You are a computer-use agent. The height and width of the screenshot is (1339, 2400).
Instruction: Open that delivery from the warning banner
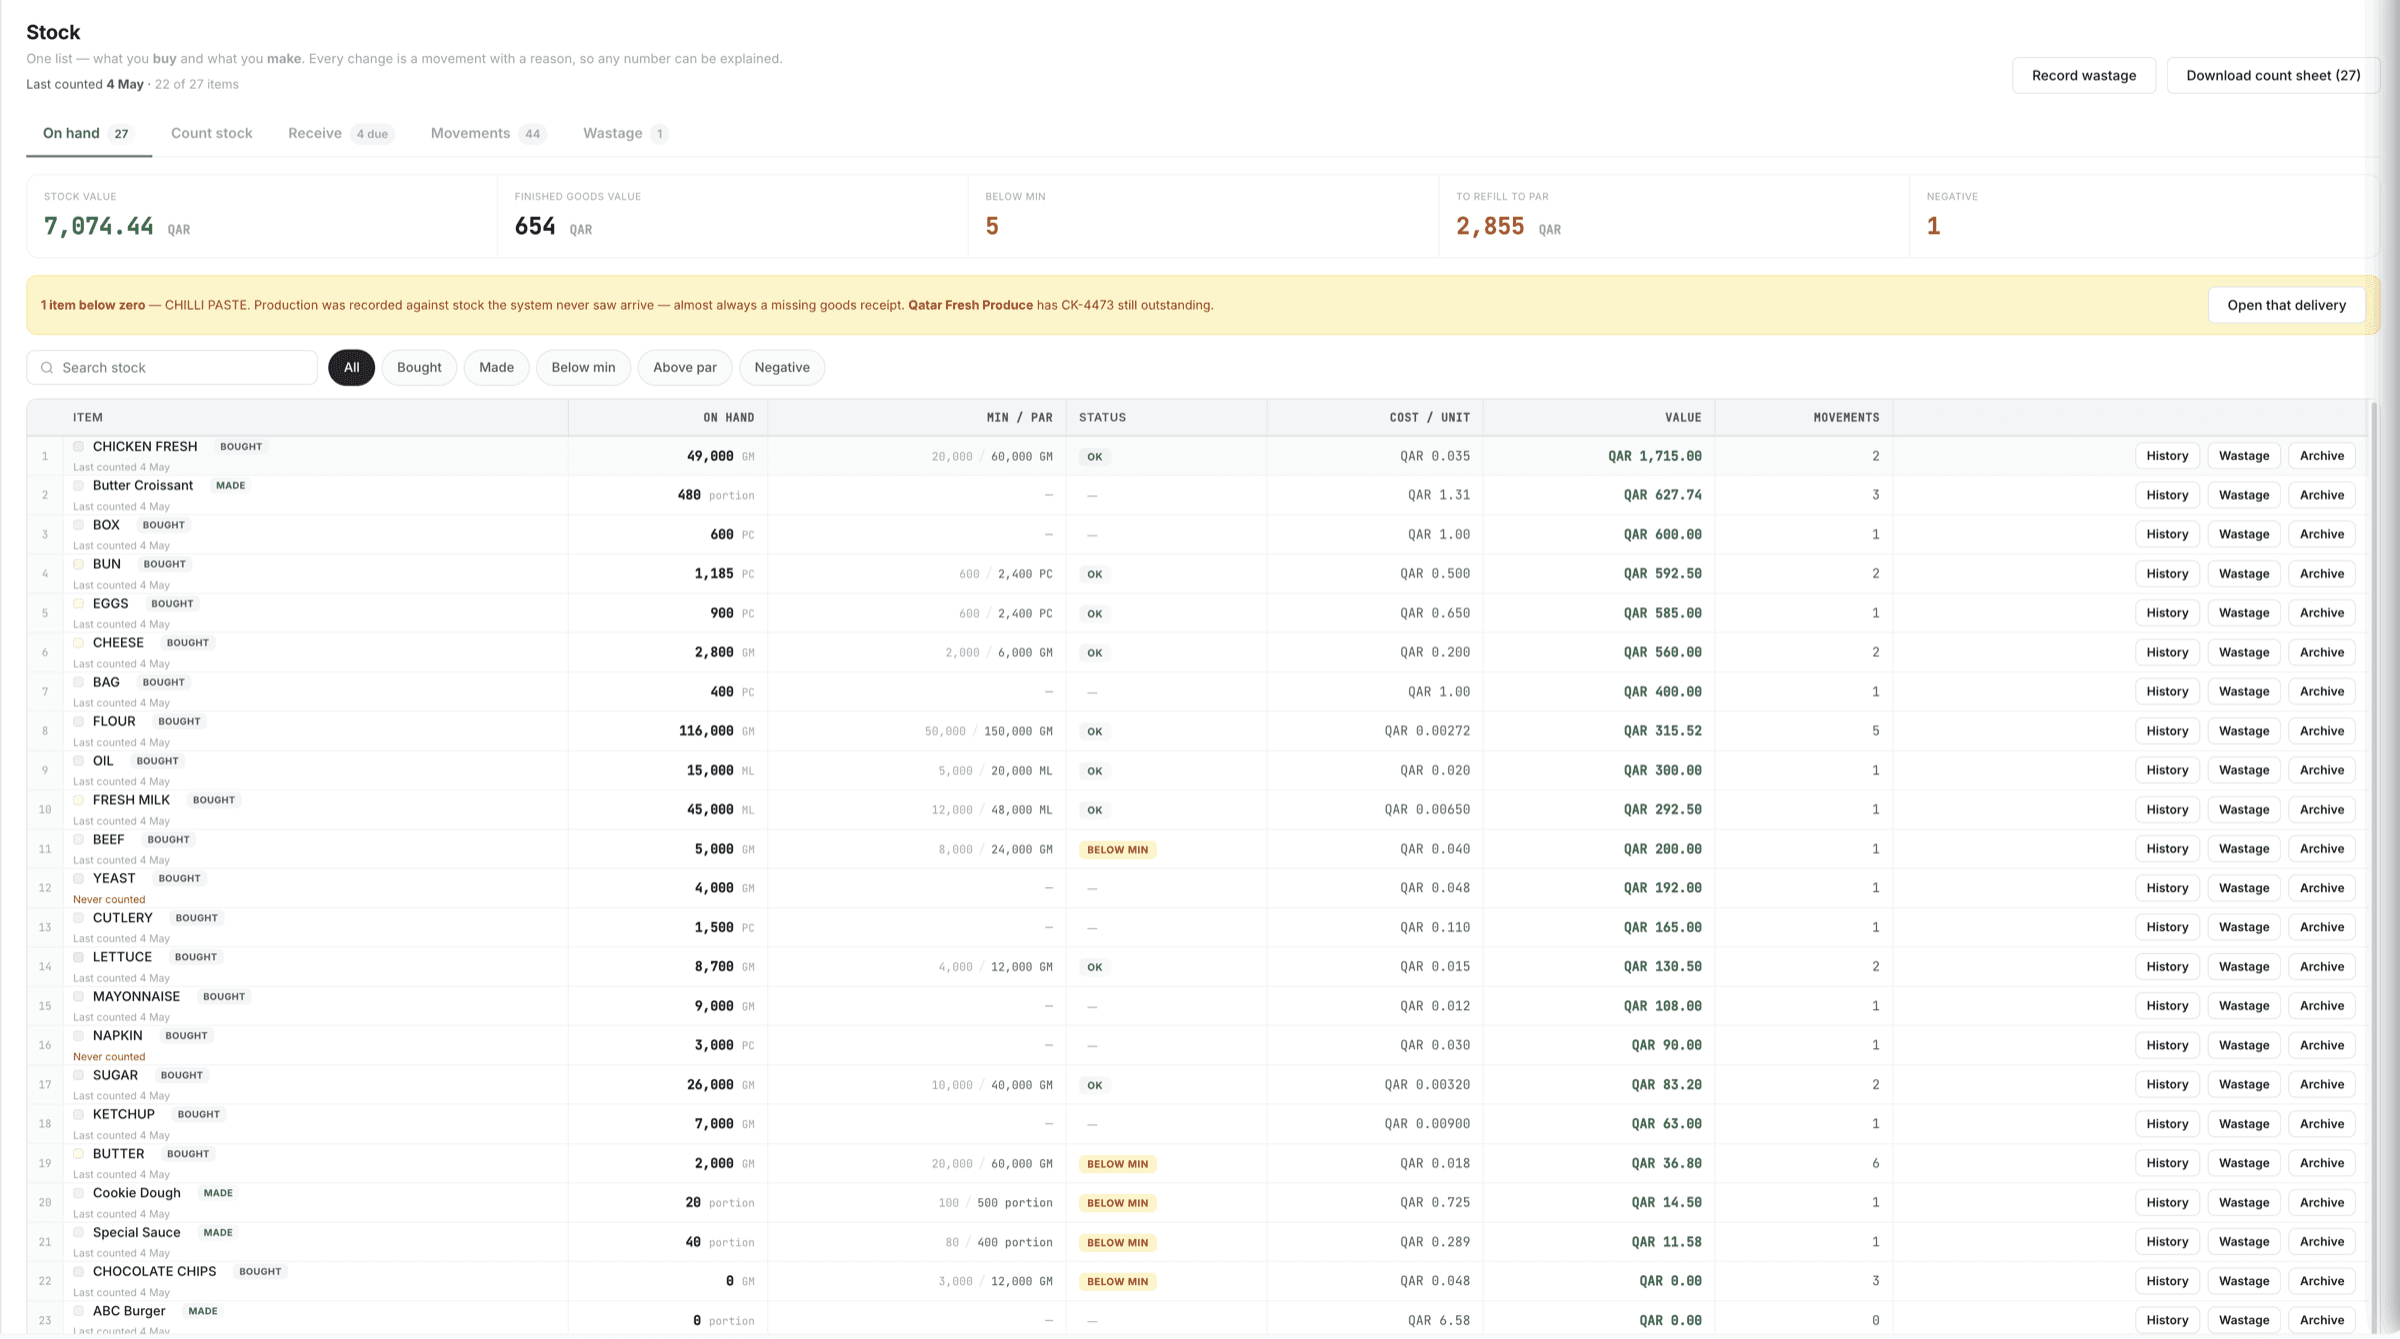2286,305
